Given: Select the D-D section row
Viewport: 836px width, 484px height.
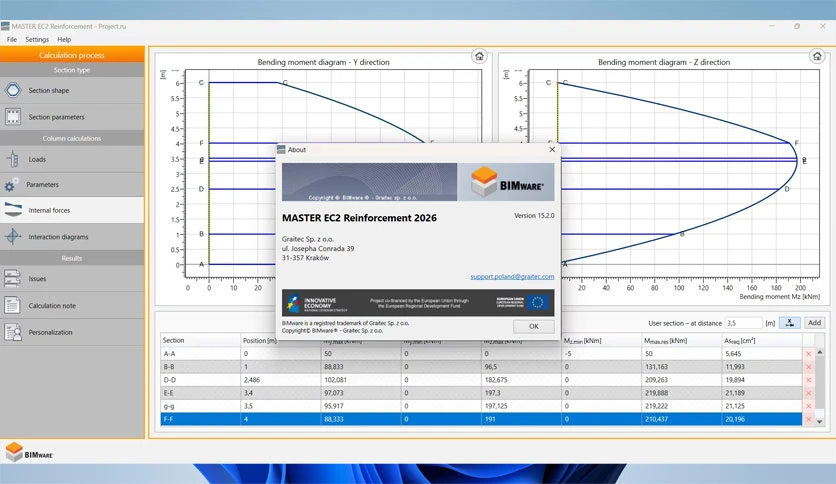Looking at the screenshot, I should [481, 380].
